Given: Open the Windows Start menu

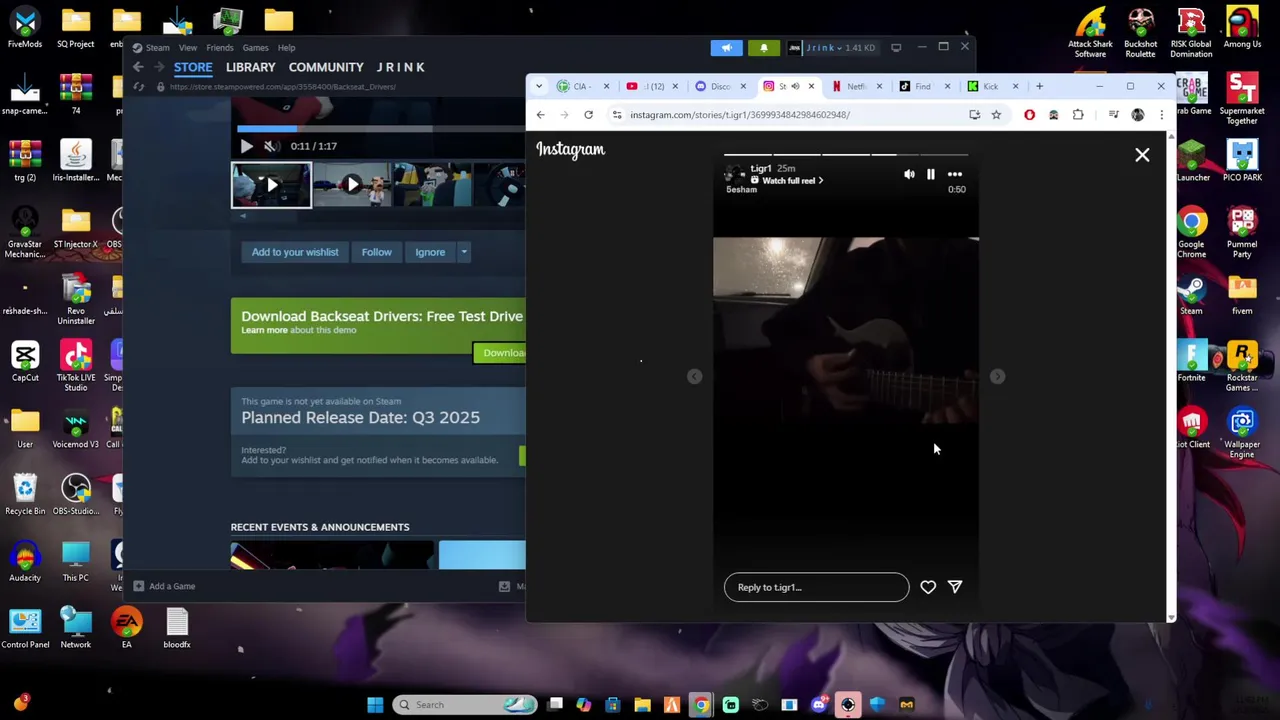Looking at the screenshot, I should tap(375, 705).
